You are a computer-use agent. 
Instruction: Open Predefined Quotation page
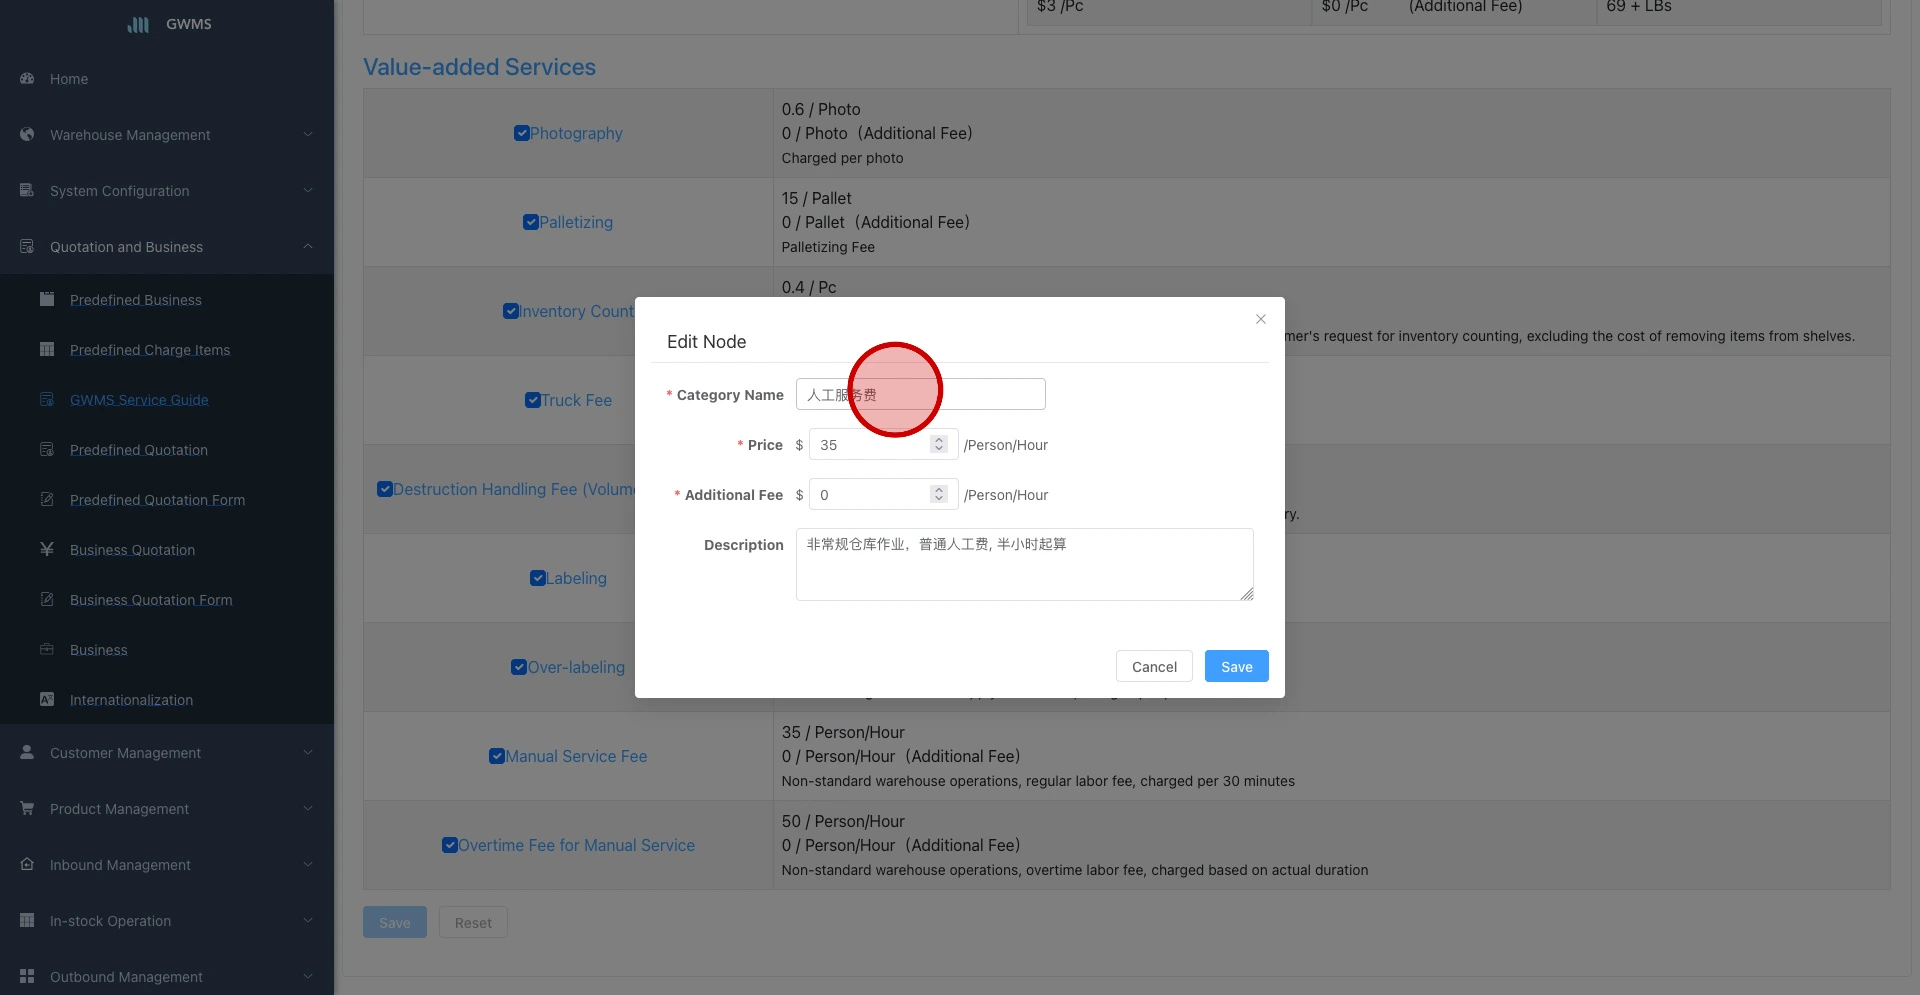pyautogui.click(x=139, y=450)
